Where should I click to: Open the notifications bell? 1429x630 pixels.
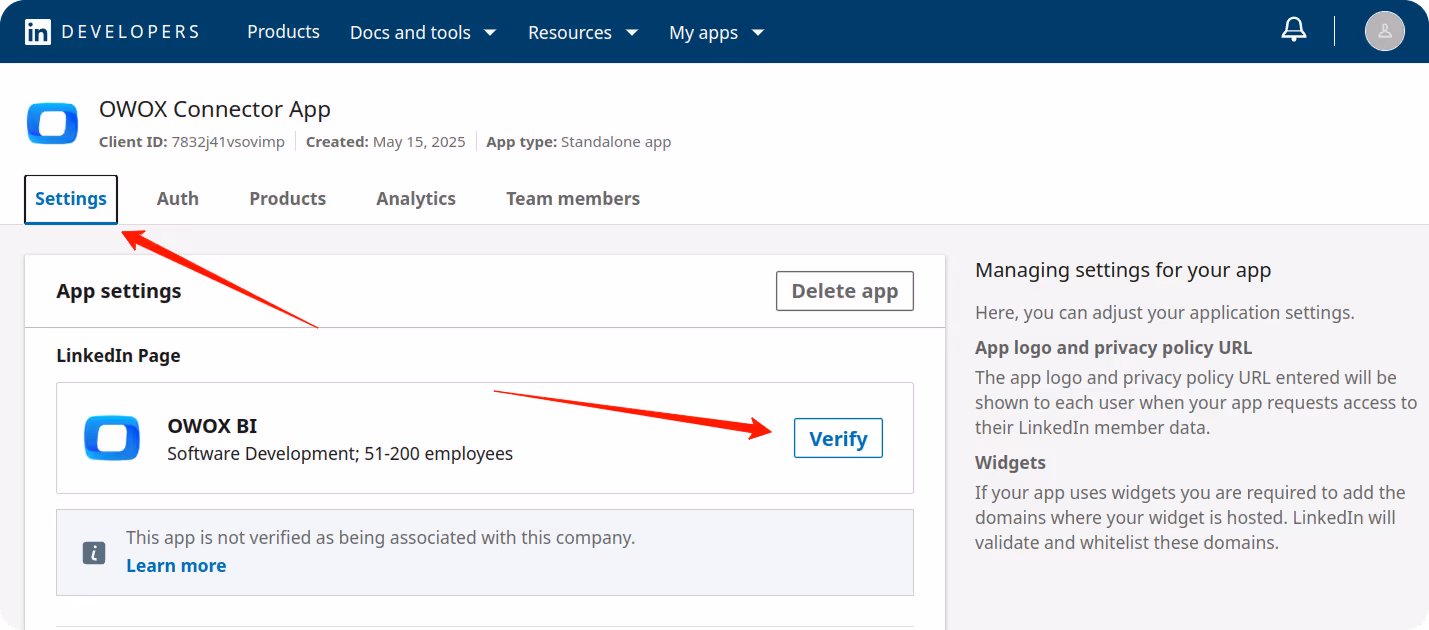click(x=1293, y=29)
